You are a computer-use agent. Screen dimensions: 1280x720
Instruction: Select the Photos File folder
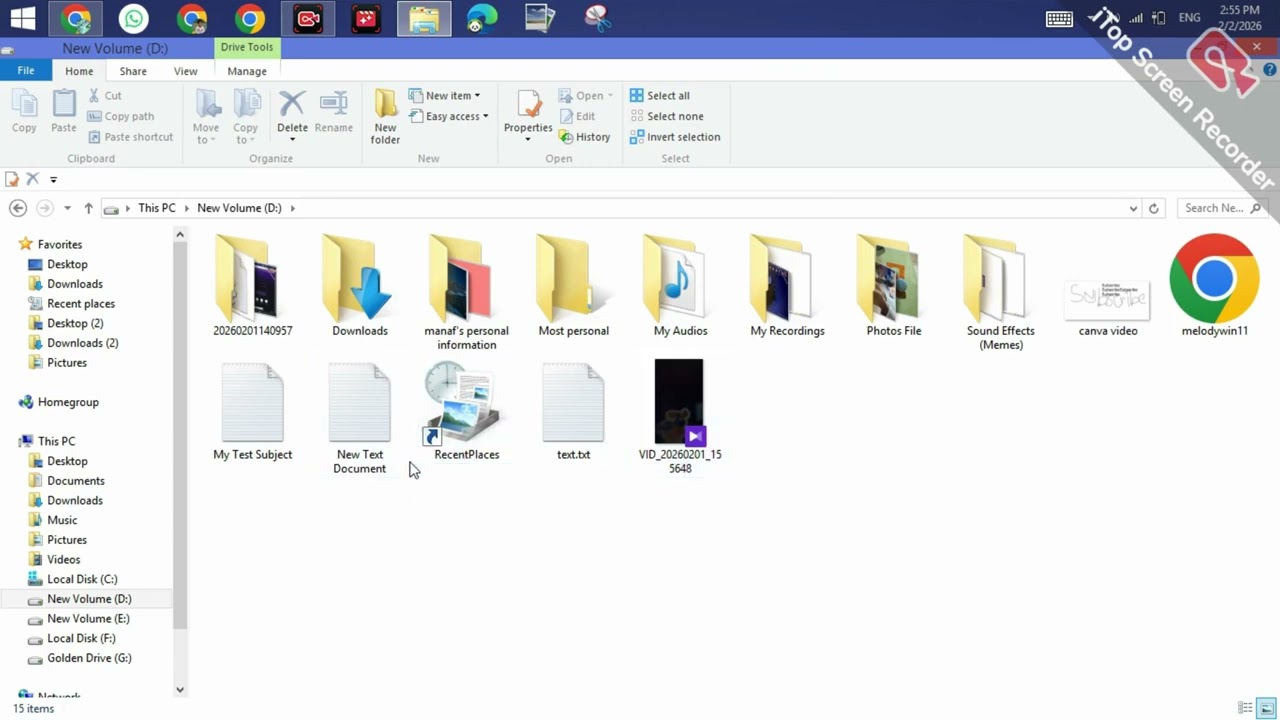893,285
